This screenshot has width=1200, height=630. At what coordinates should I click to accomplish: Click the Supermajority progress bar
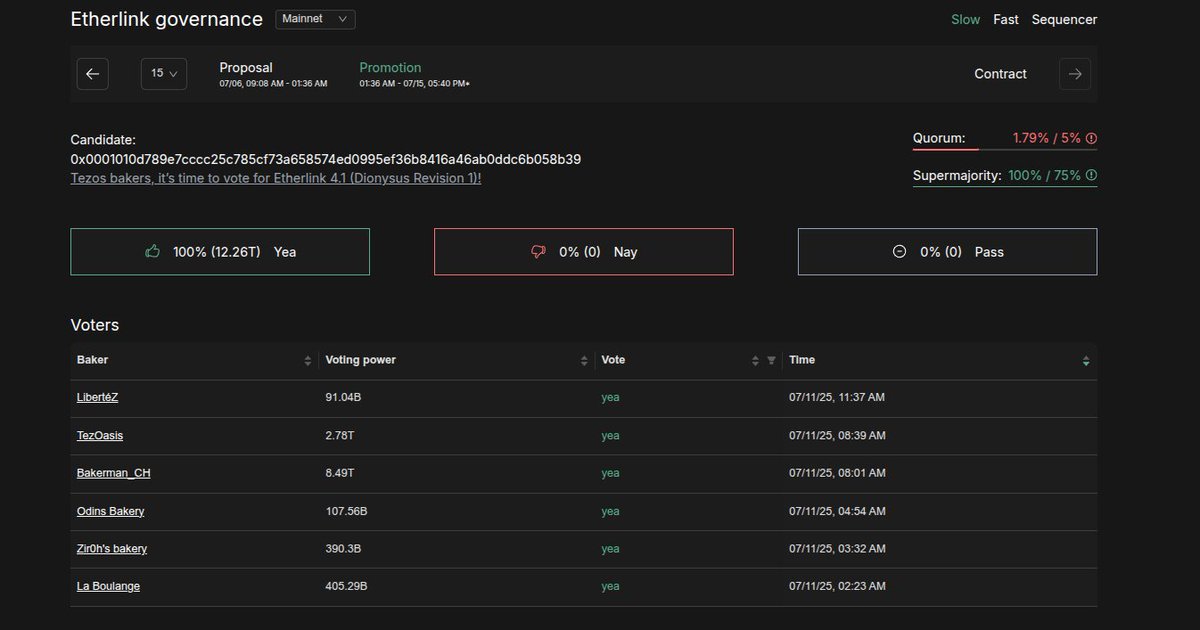1004,186
